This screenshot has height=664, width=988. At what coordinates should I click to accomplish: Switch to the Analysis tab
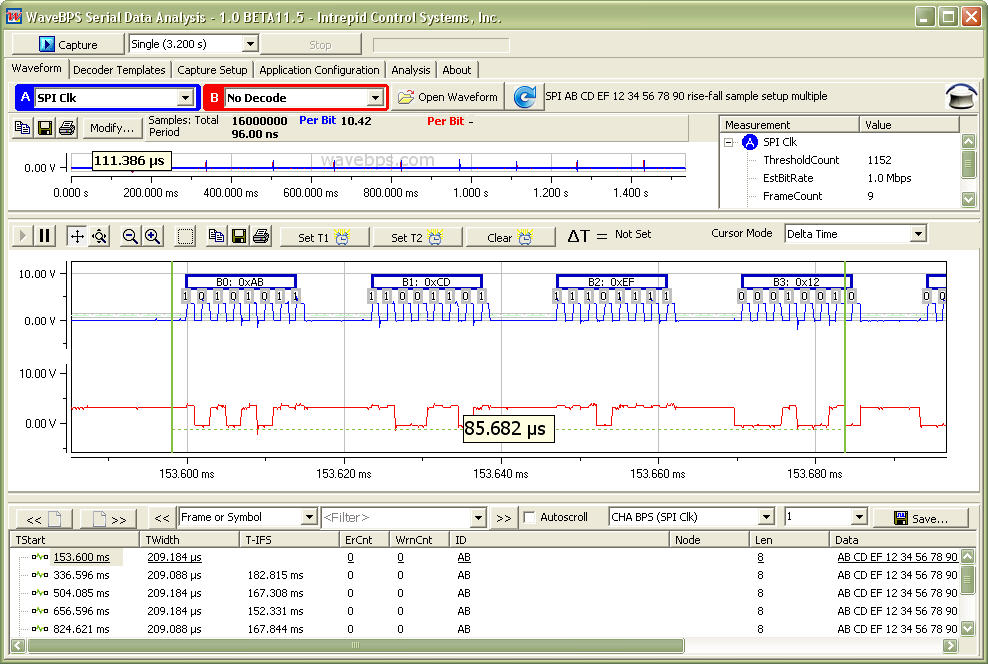pyautogui.click(x=411, y=70)
